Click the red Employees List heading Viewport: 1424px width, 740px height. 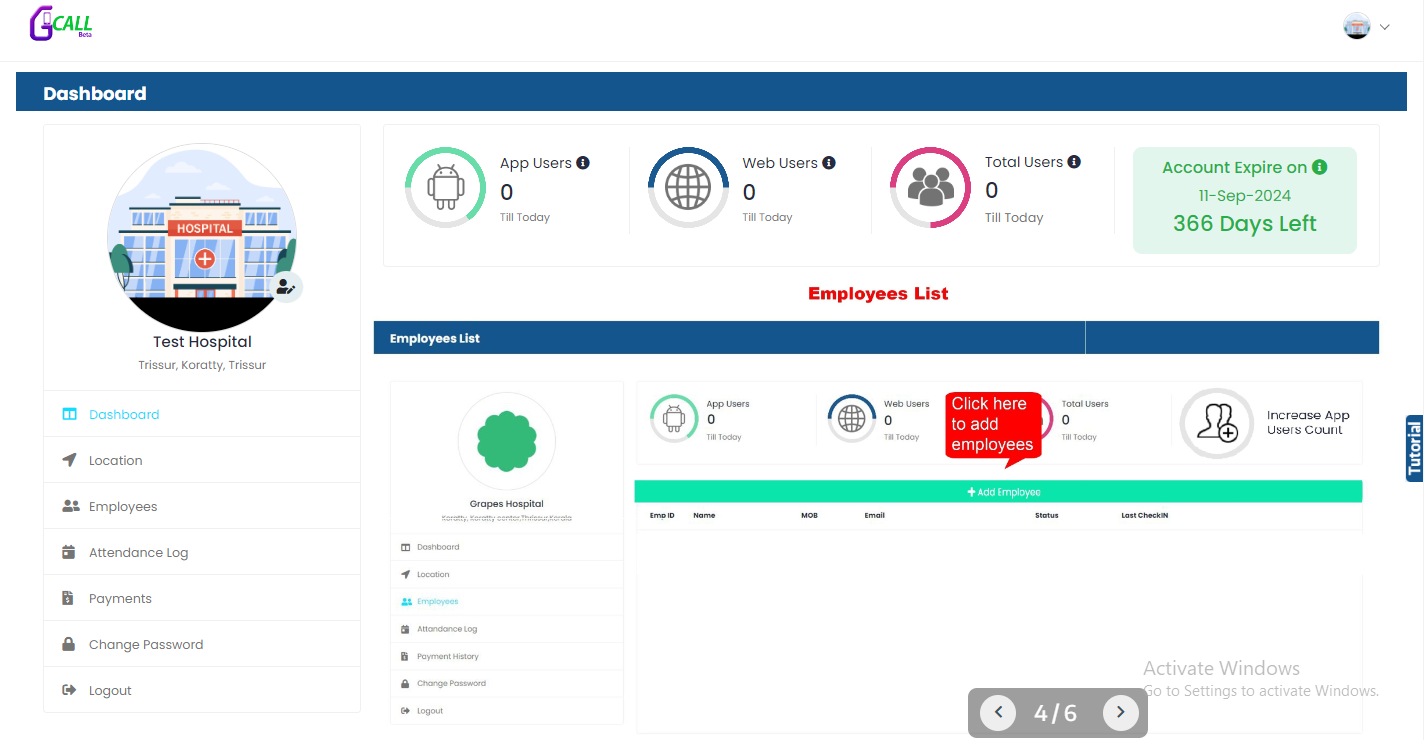[x=878, y=294]
